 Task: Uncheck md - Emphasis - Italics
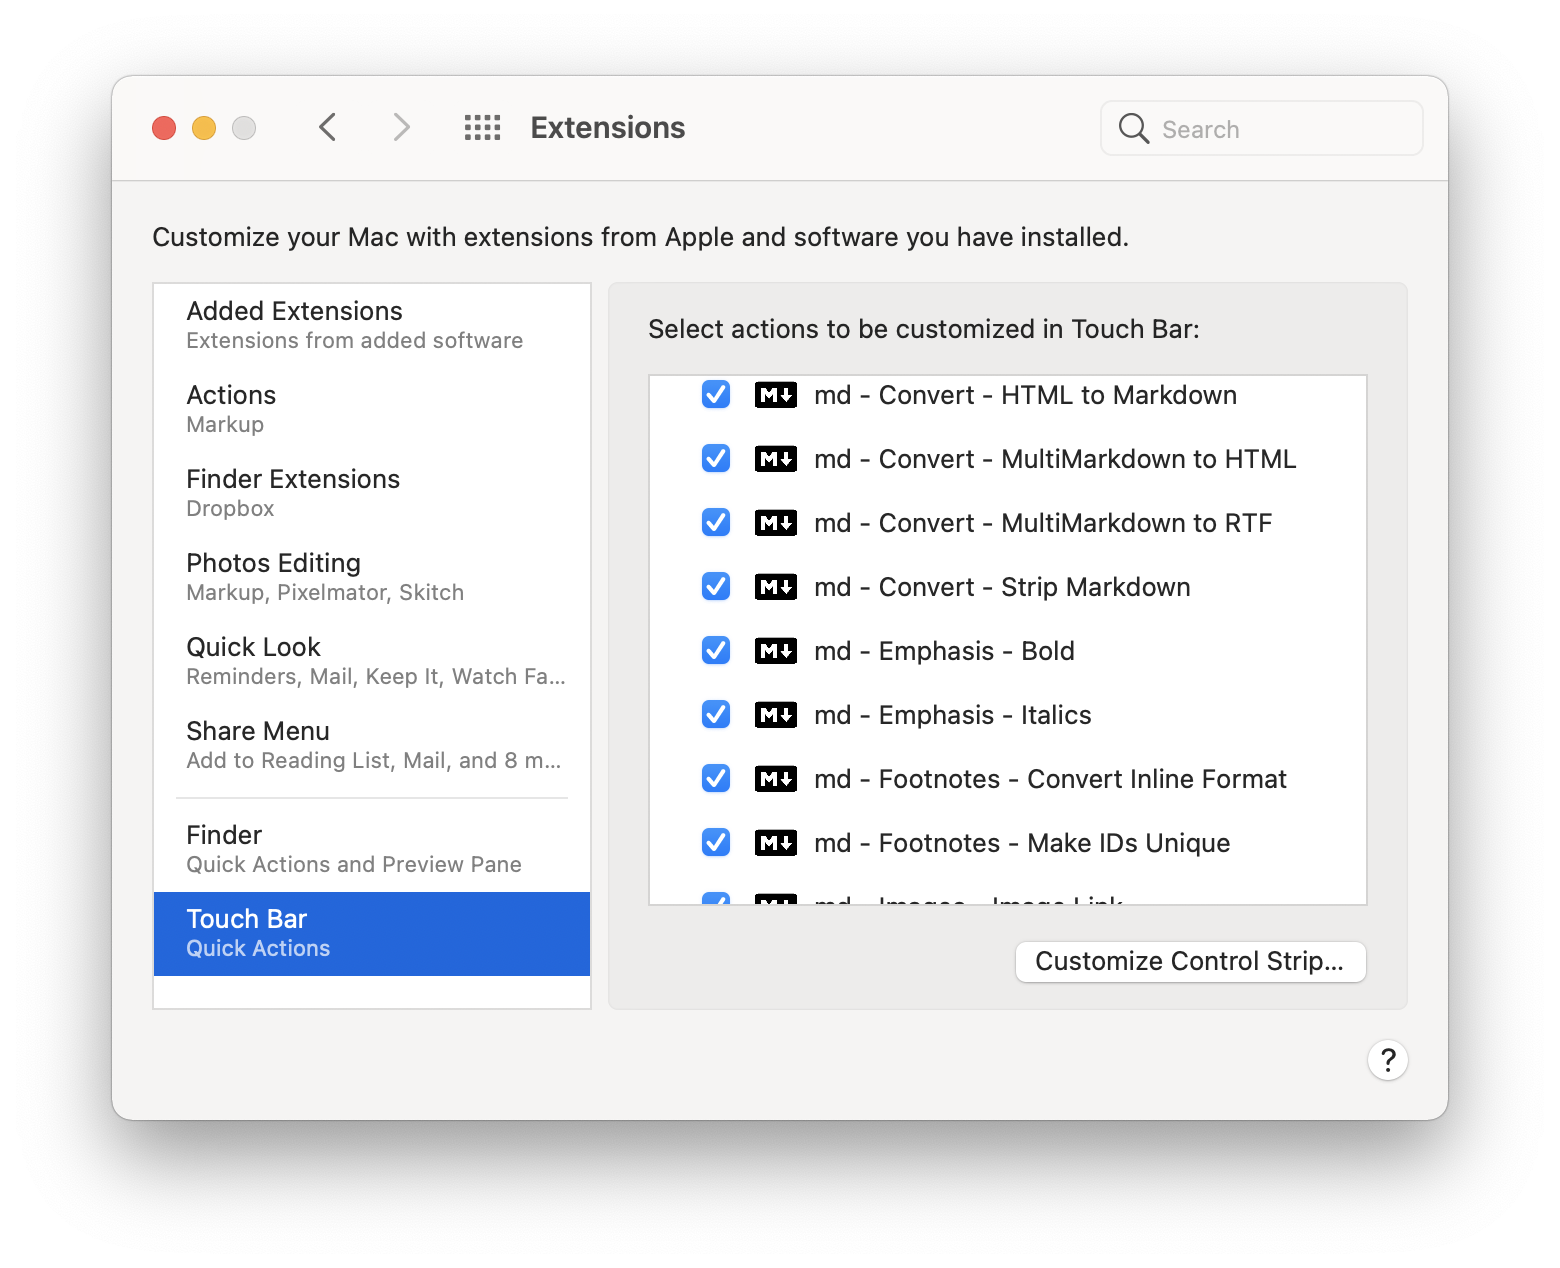click(x=716, y=715)
